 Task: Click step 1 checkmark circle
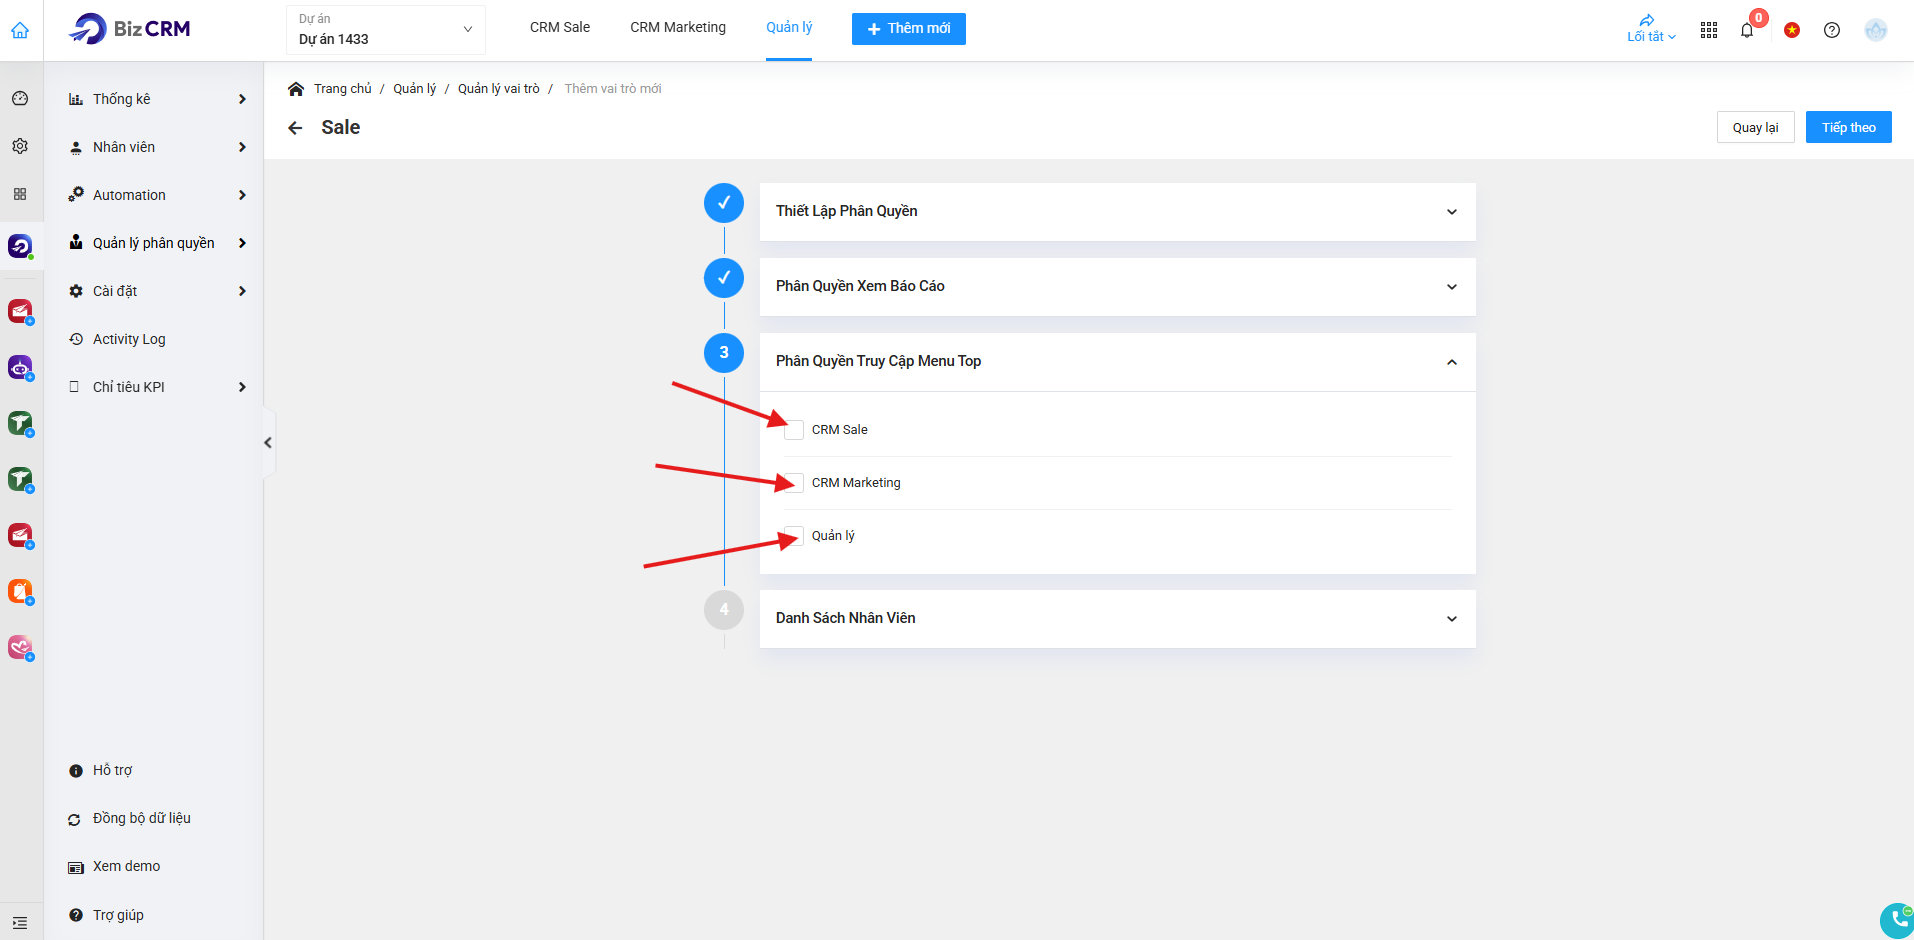click(x=724, y=203)
